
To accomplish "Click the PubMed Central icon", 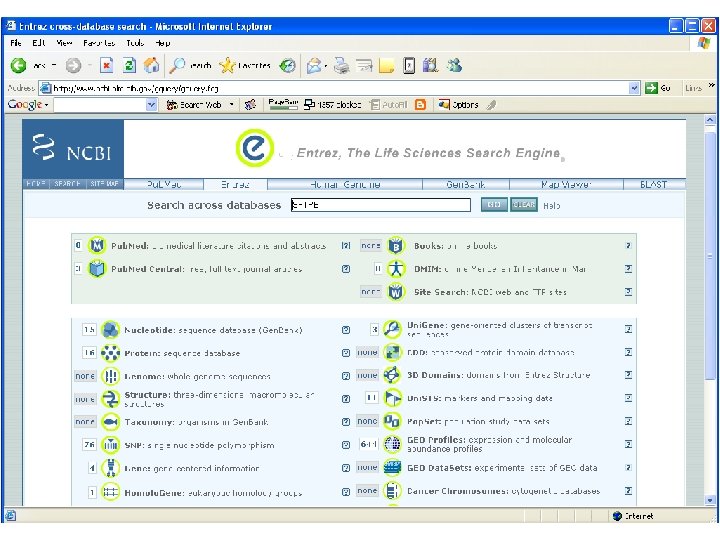I will (97, 269).
